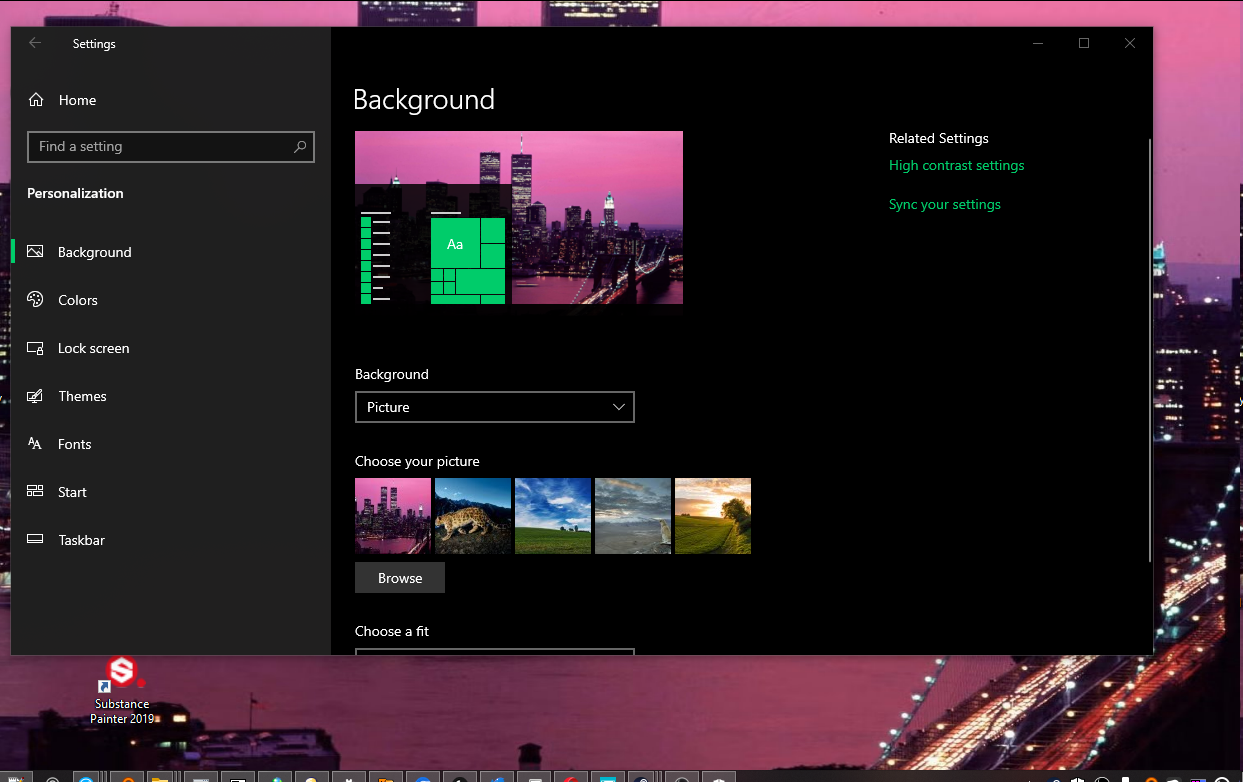
Task: Click the chevron arrow of the Picture combo box
Action: point(619,407)
